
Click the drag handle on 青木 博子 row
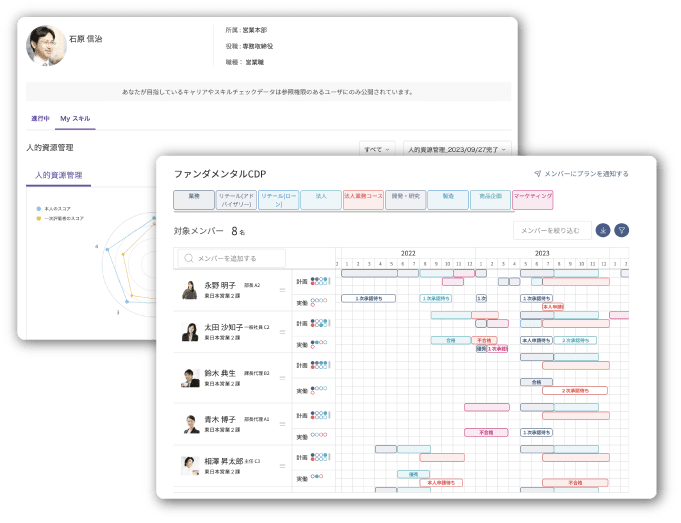(x=282, y=424)
